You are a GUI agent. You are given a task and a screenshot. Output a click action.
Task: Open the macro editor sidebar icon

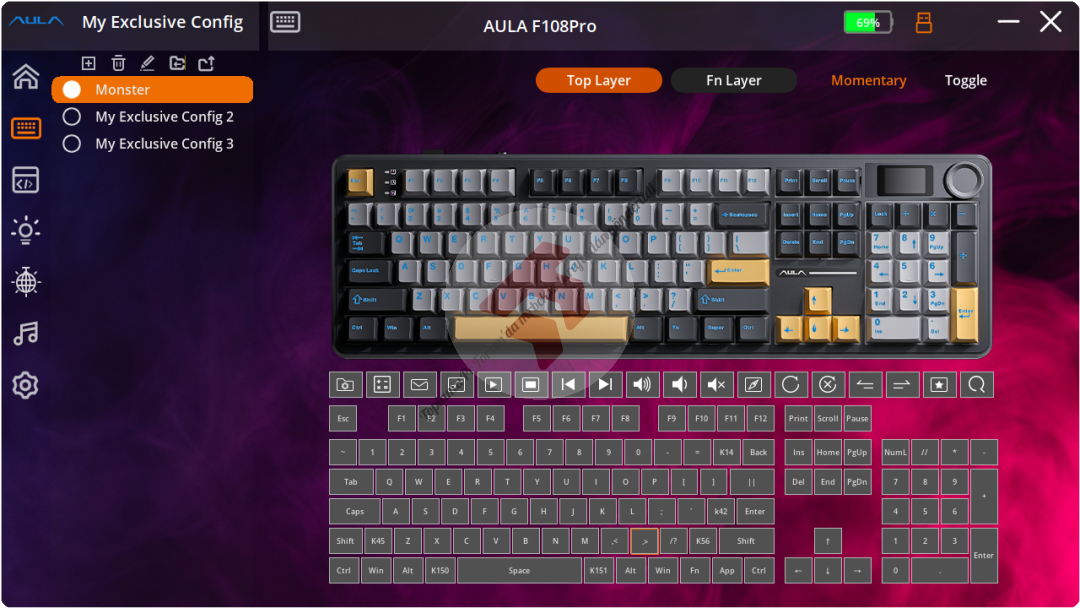click(25, 180)
